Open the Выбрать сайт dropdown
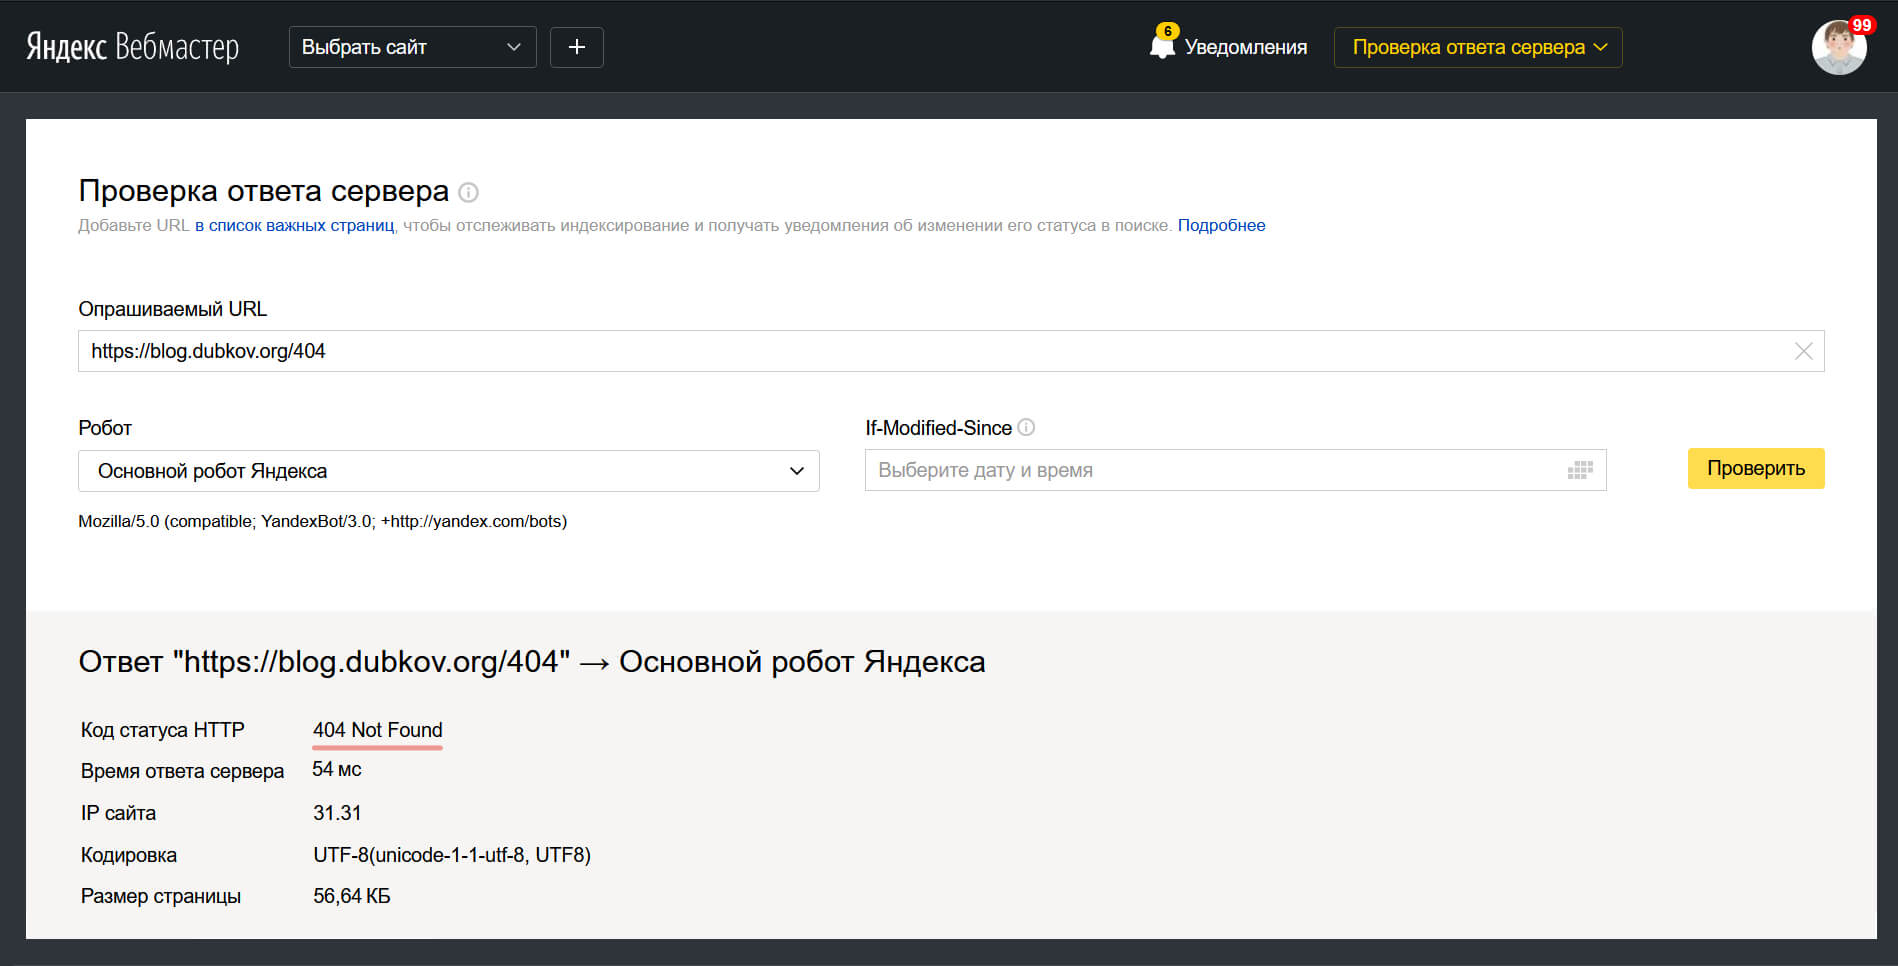The image size is (1898, 966). [x=412, y=47]
